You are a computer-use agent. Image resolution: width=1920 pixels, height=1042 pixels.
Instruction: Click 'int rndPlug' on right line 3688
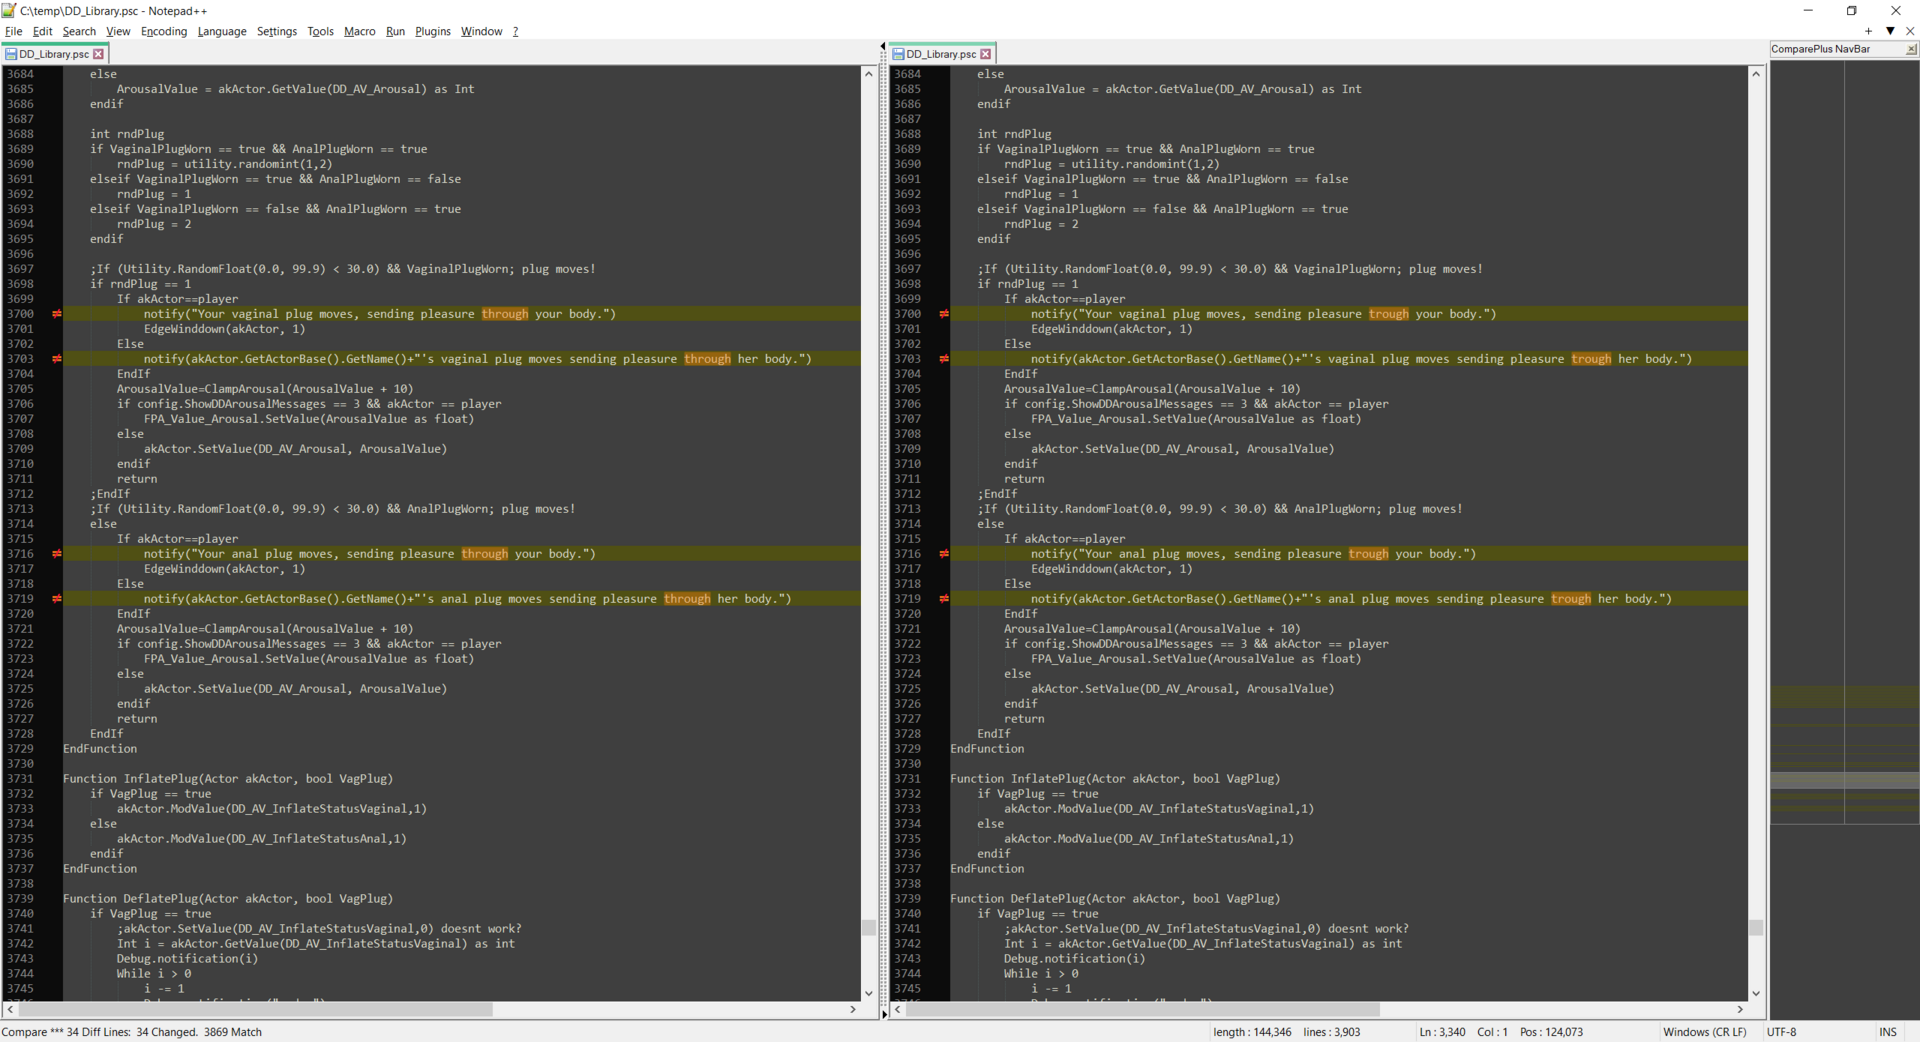tap(1014, 134)
